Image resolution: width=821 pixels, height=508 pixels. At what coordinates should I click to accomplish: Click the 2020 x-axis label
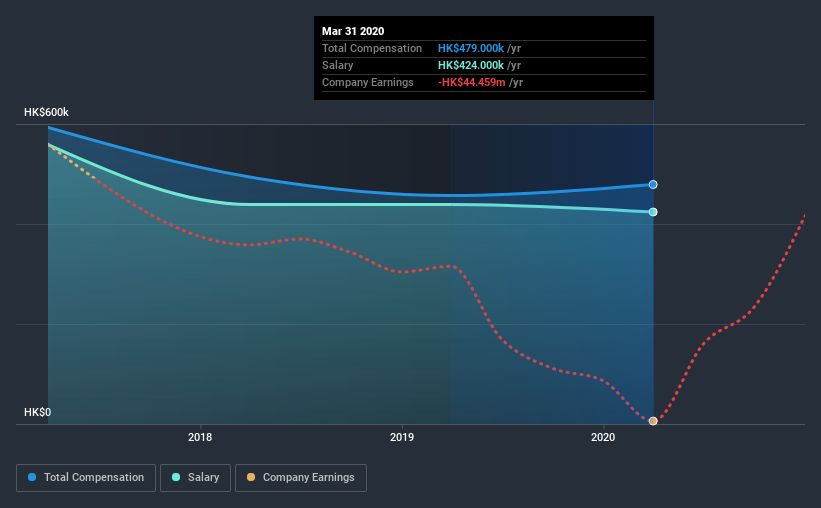(603, 437)
